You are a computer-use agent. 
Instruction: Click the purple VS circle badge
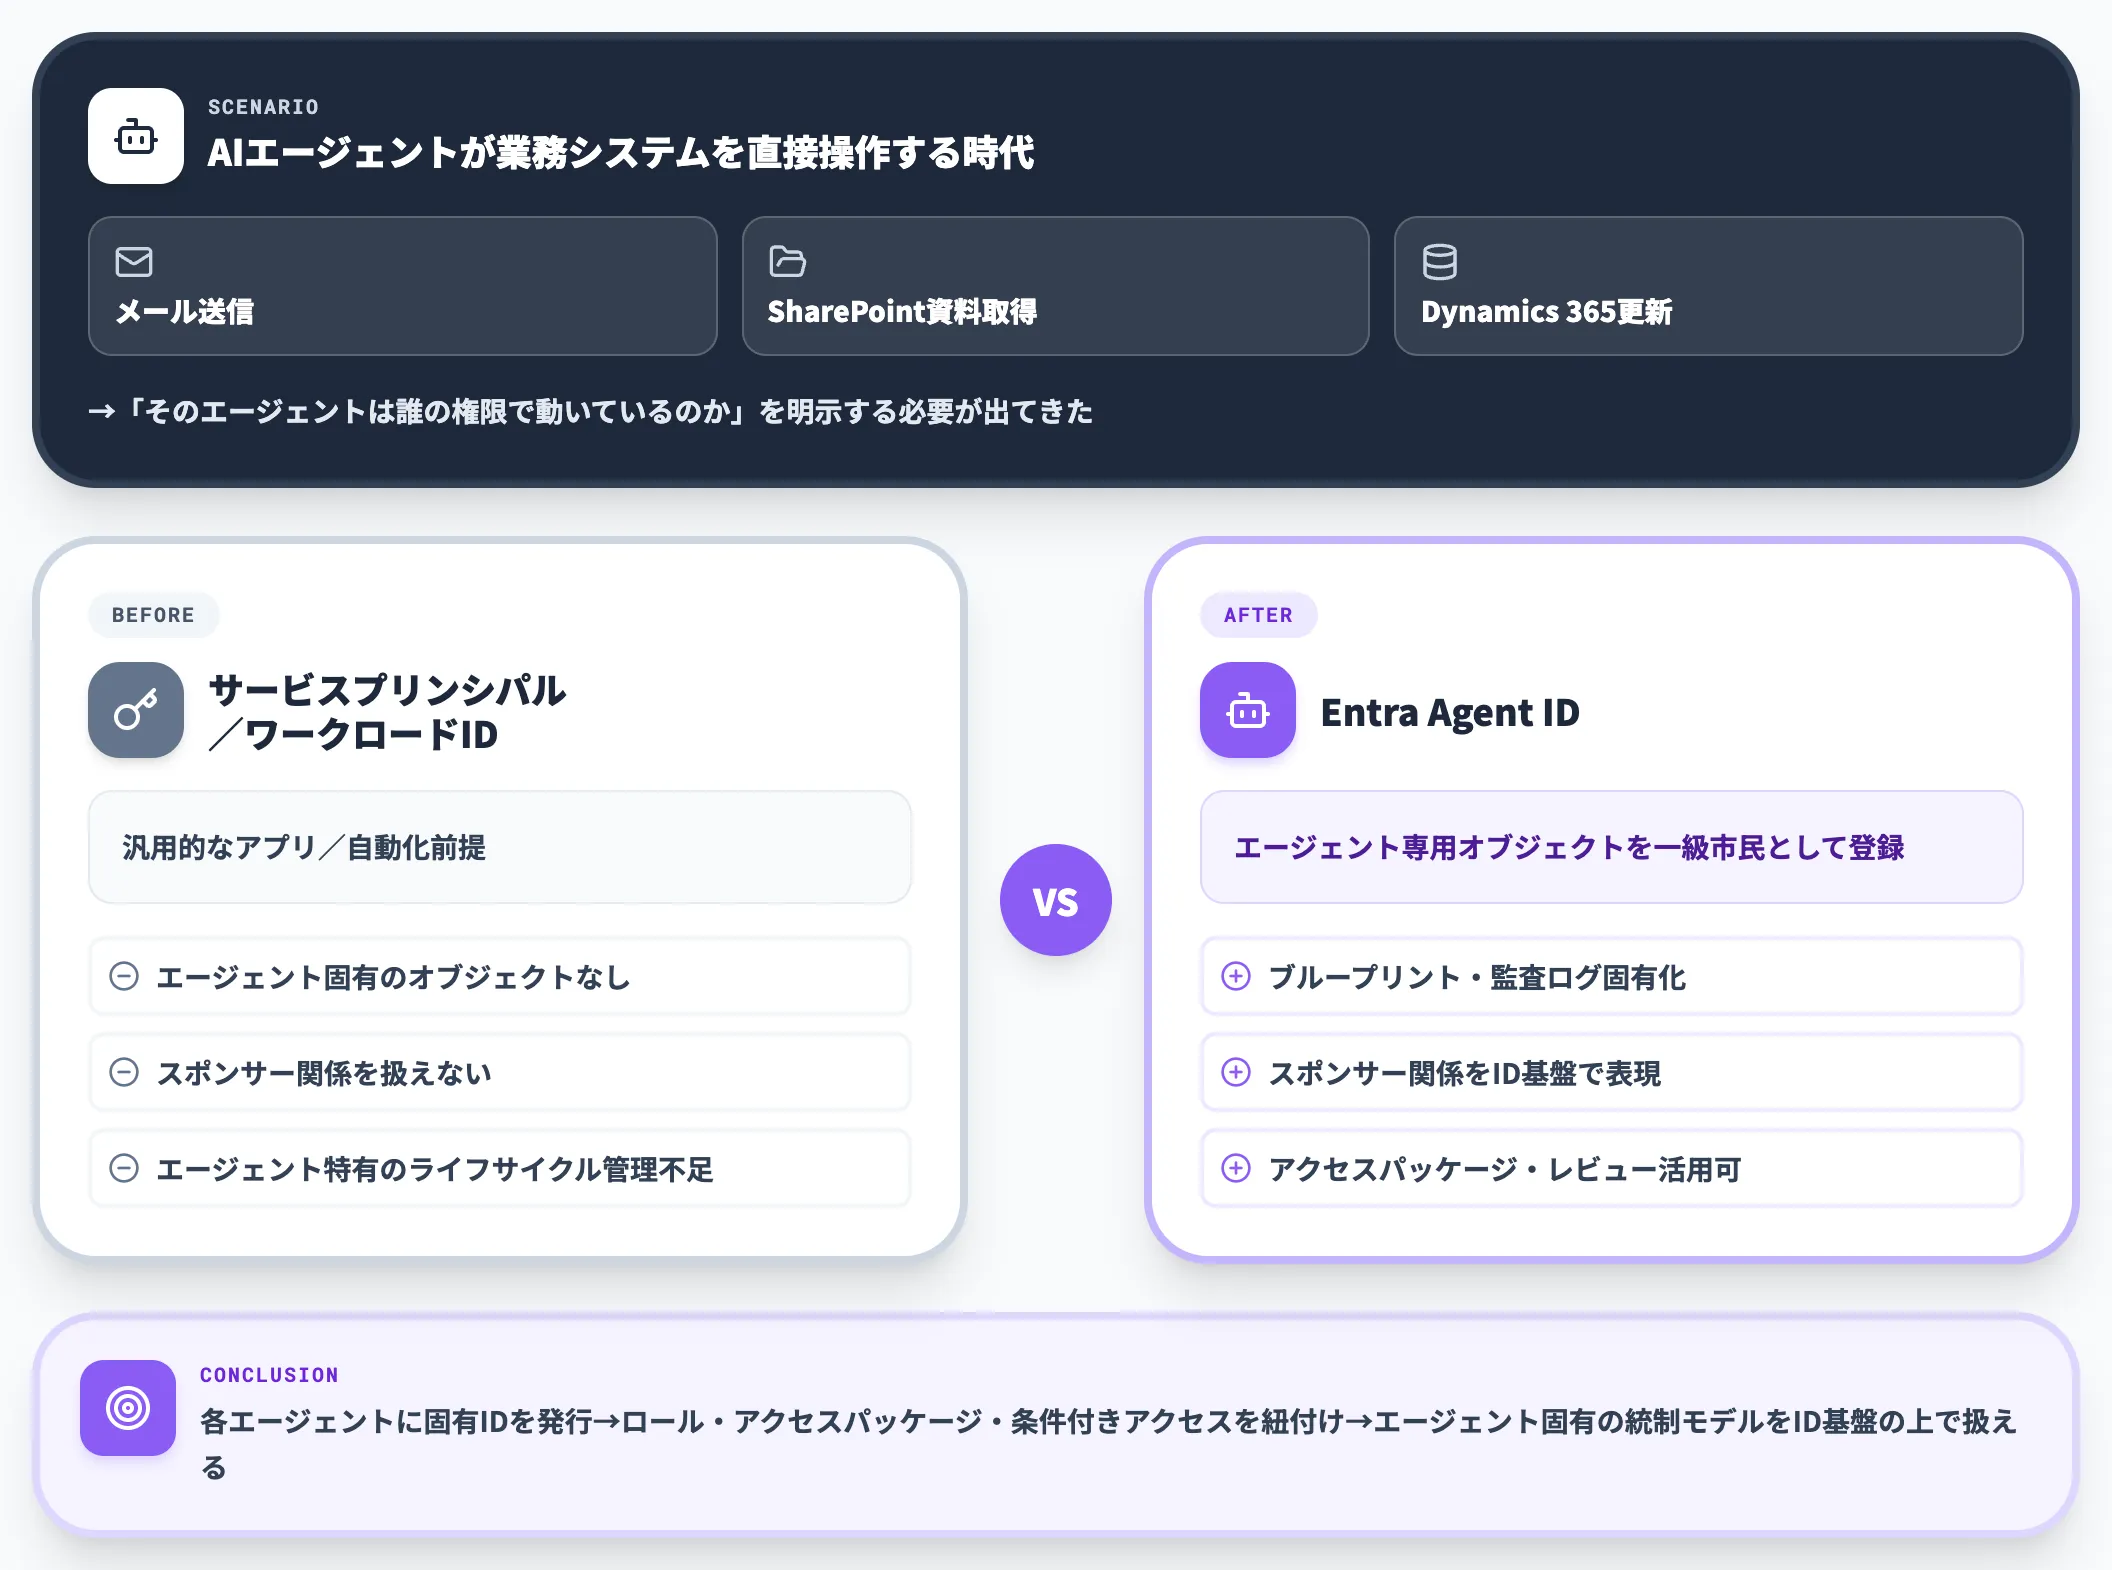tap(1056, 900)
